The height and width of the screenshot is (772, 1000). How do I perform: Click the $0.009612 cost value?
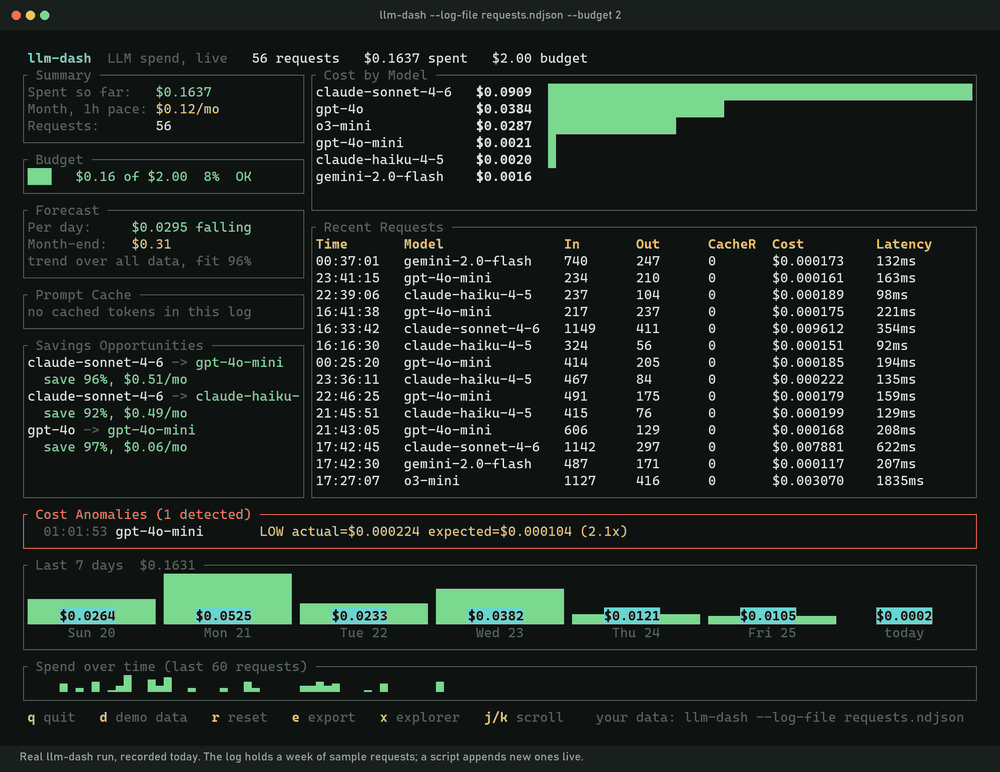tap(807, 329)
